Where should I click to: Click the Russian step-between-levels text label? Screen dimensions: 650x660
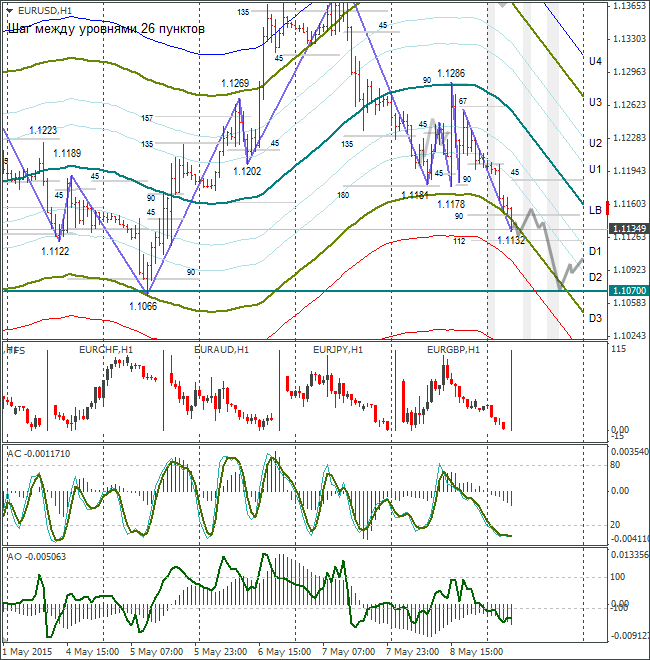pos(106,29)
